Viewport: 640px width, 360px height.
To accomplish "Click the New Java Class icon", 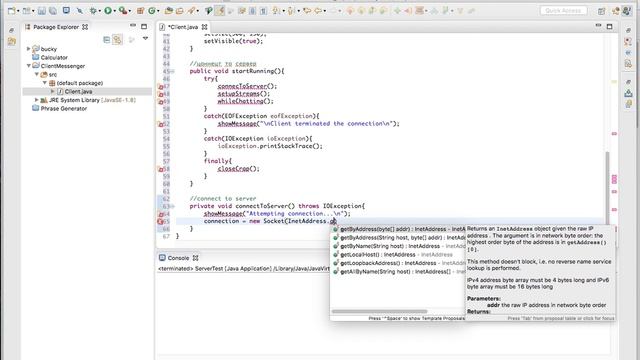I will [x=151, y=11].
